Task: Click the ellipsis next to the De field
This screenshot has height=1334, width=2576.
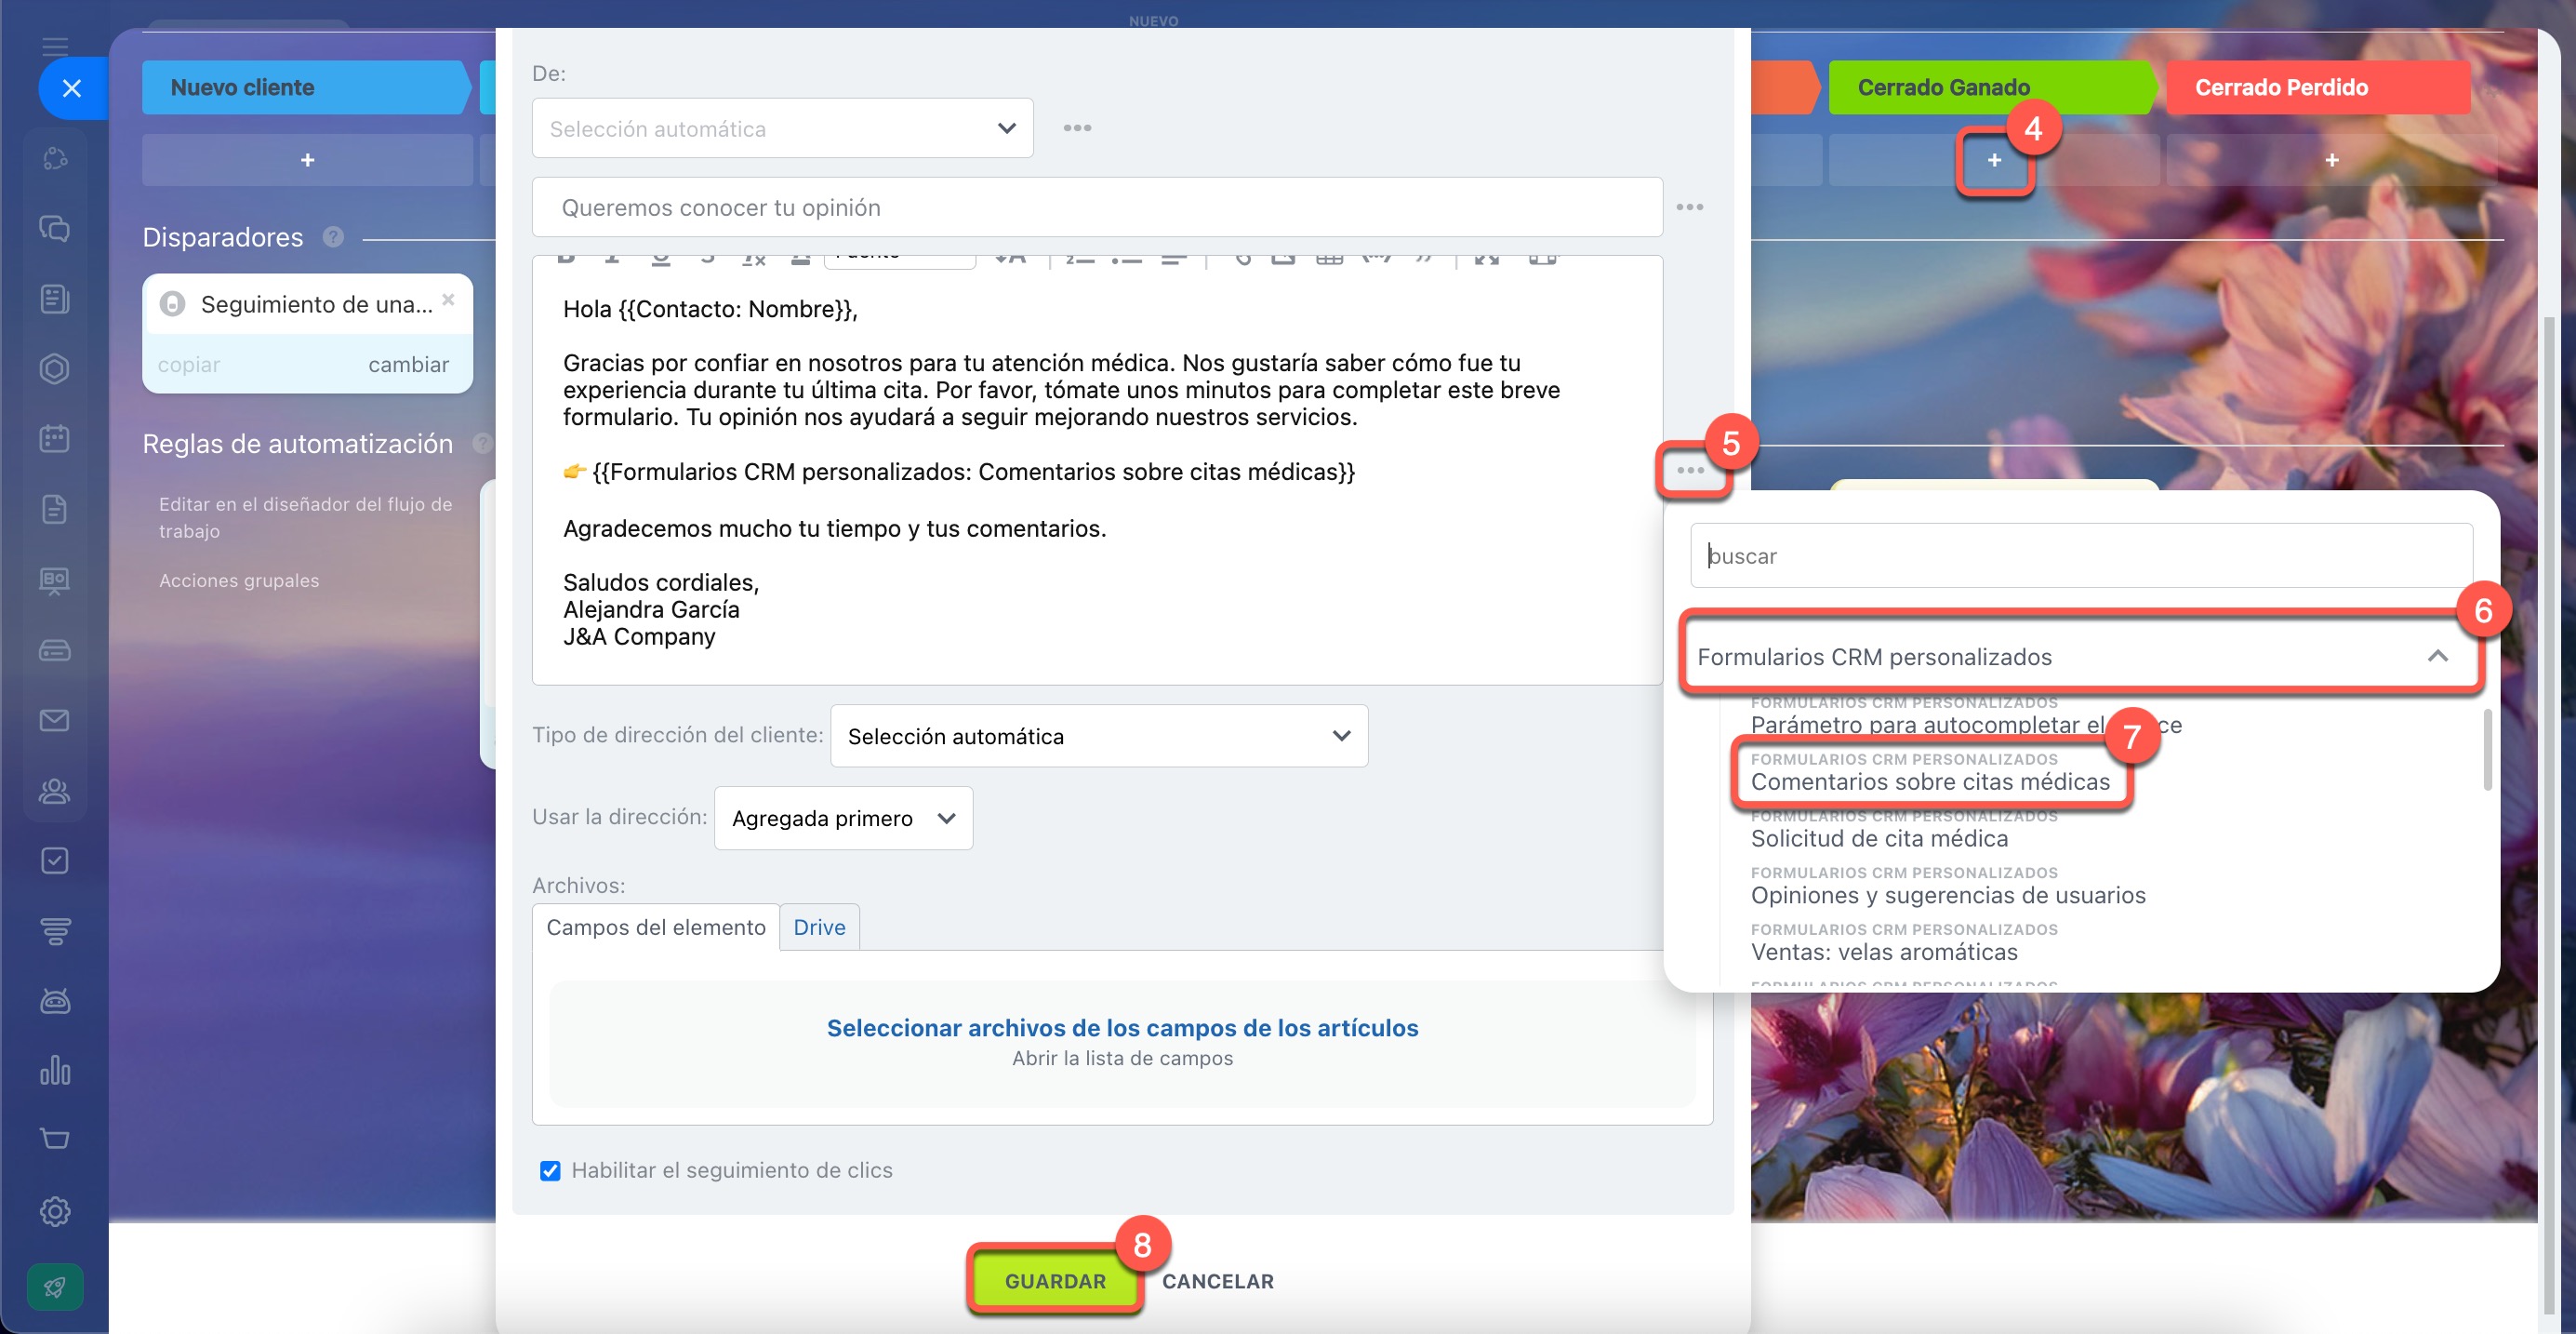Action: coord(1077,128)
